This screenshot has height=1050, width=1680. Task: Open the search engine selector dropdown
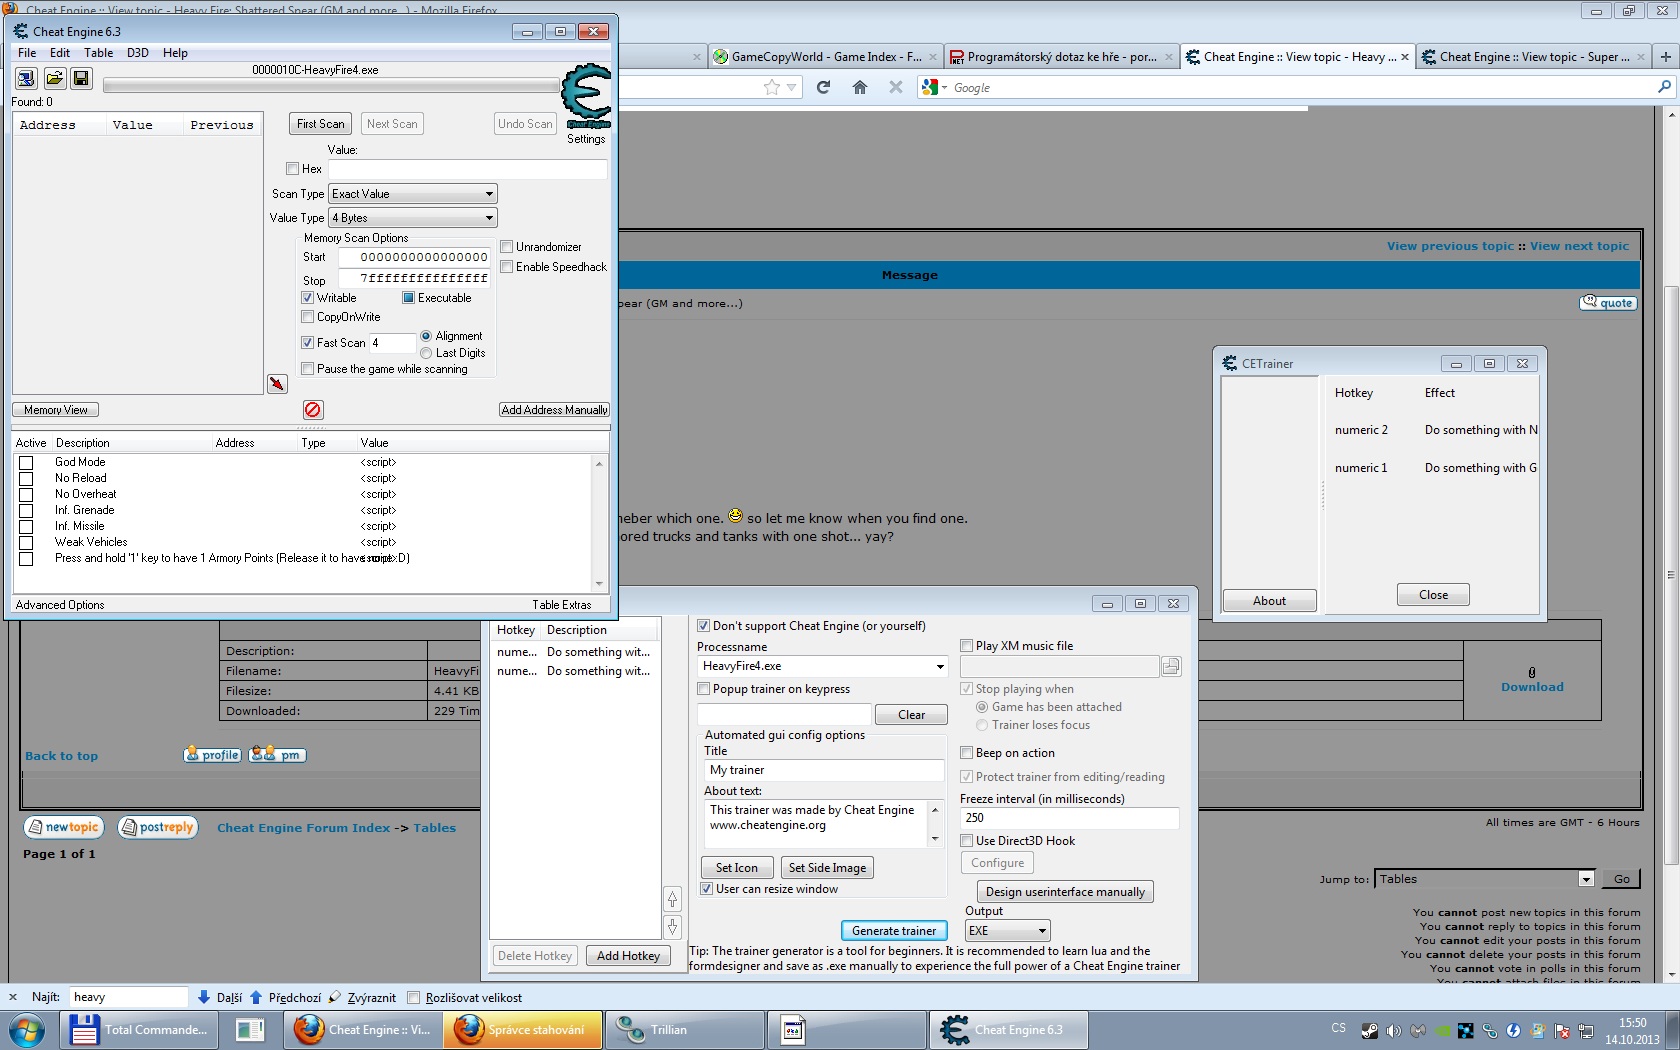pos(935,87)
